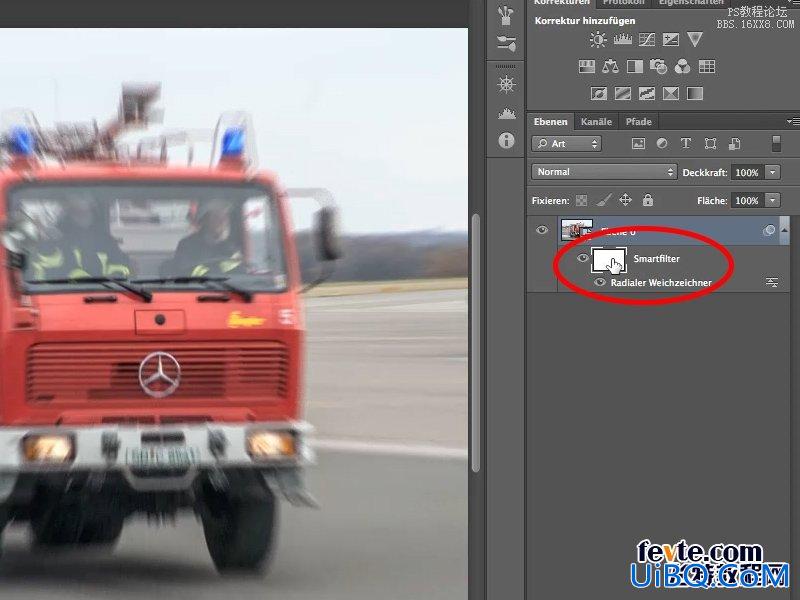Toggle visibility of Radialer Weichzeichner filter

[600, 282]
